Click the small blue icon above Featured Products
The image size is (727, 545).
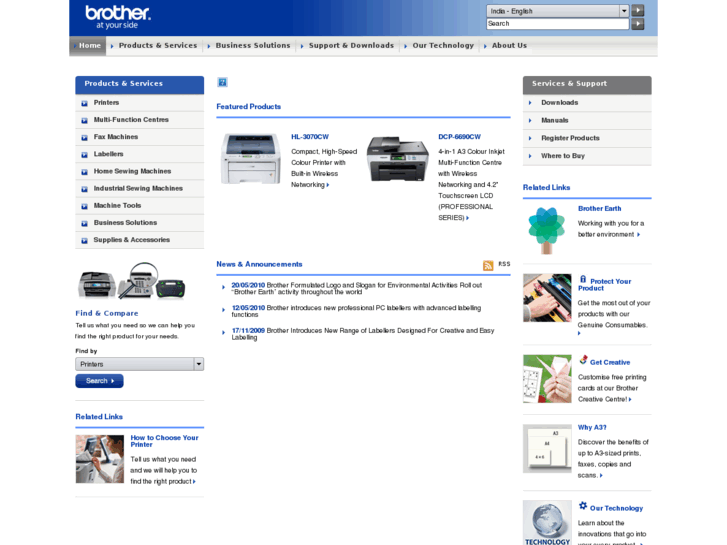[223, 83]
